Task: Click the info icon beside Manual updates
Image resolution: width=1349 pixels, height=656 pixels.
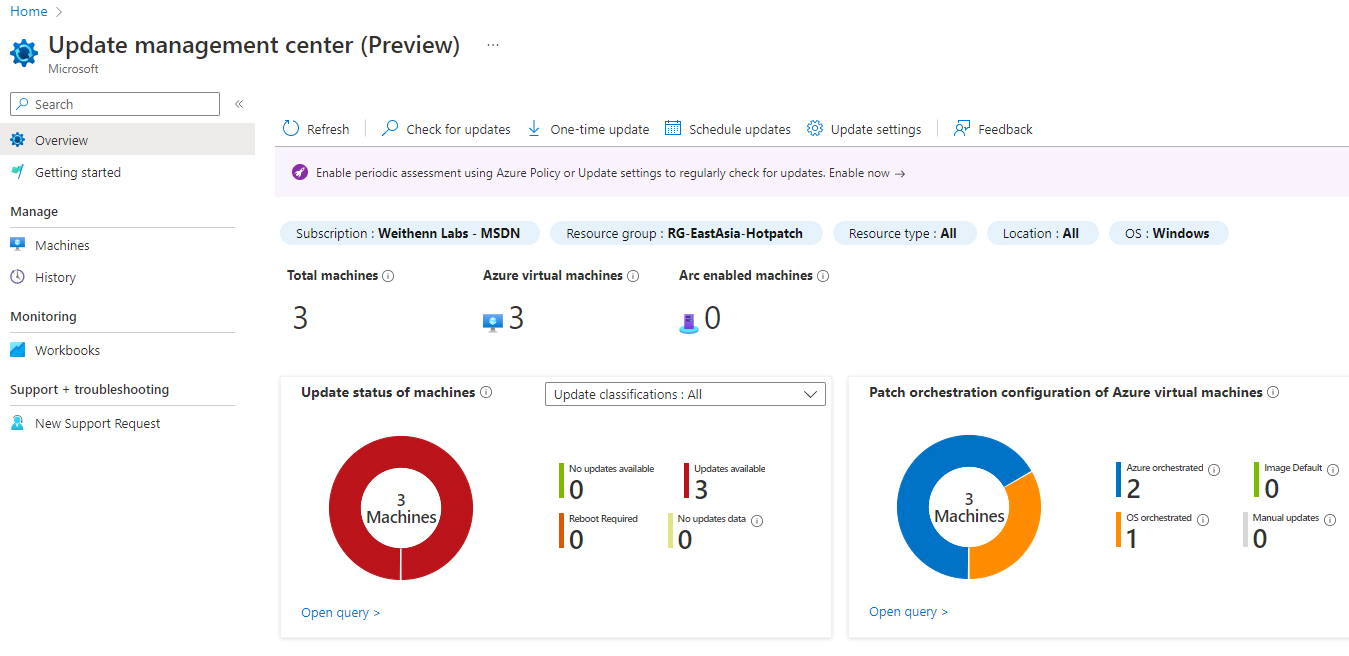Action: (1330, 520)
